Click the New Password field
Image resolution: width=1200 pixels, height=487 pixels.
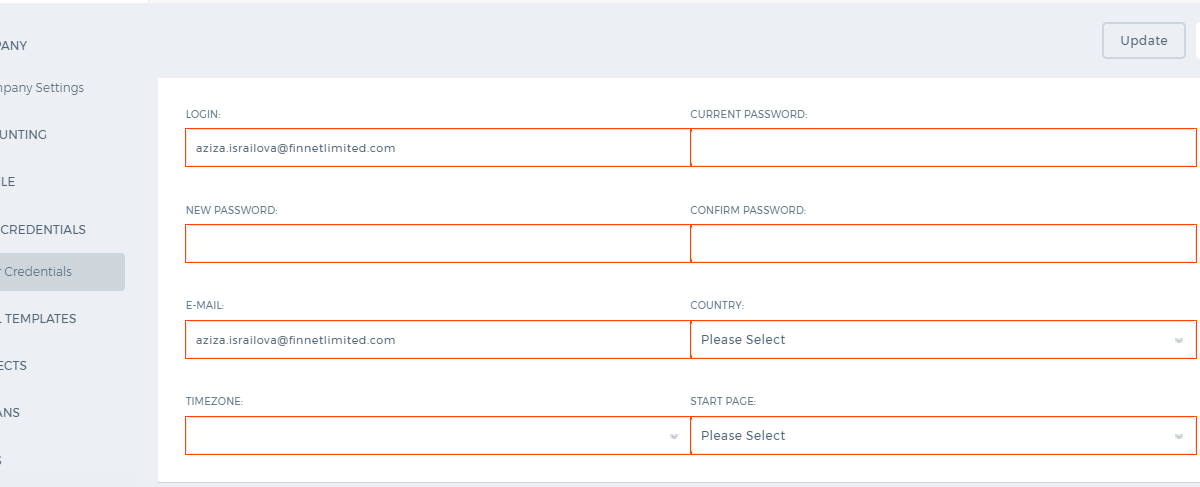coord(438,244)
